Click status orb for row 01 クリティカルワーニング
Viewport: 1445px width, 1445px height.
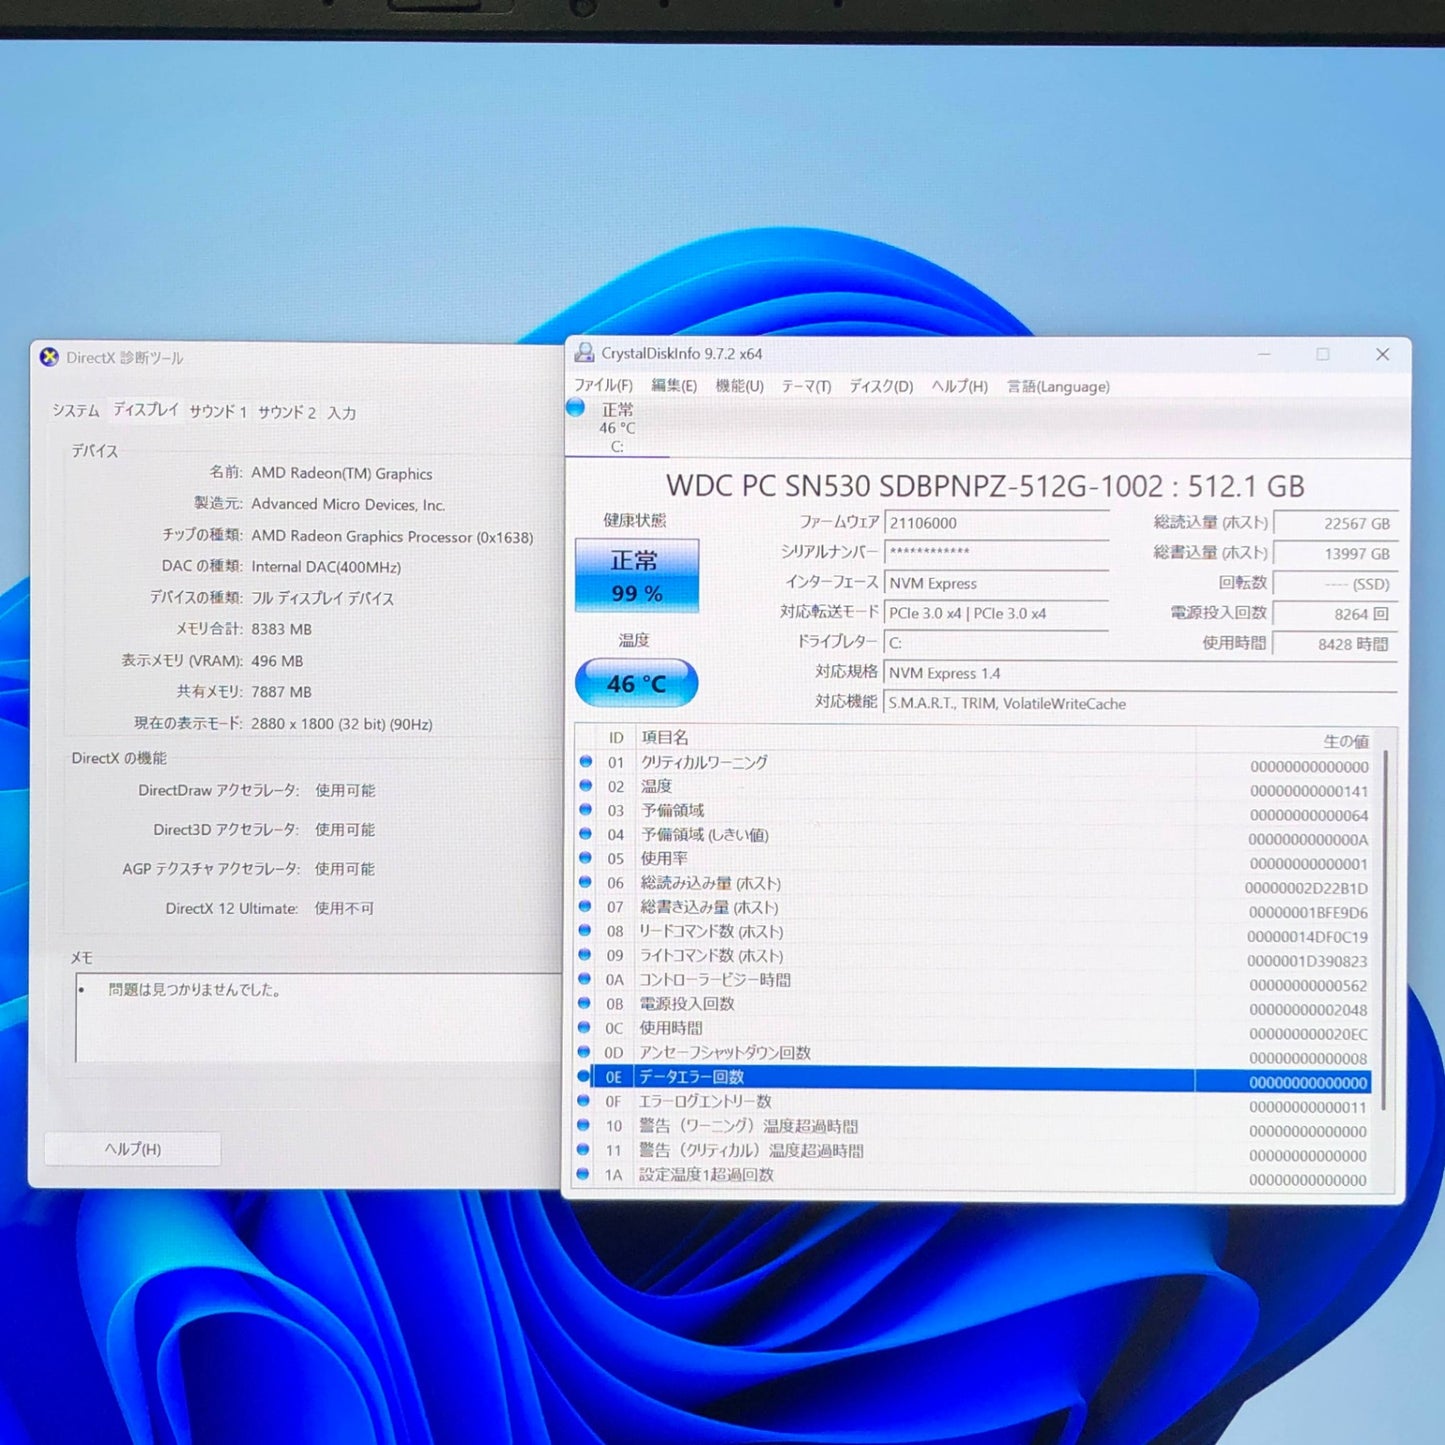tap(586, 762)
